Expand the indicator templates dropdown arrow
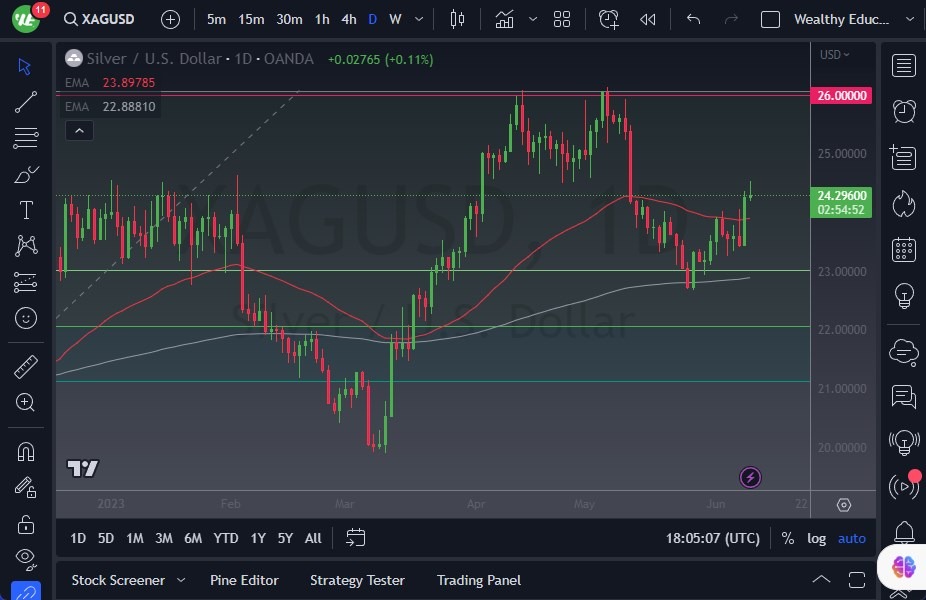The width and height of the screenshot is (926, 600). click(533, 19)
